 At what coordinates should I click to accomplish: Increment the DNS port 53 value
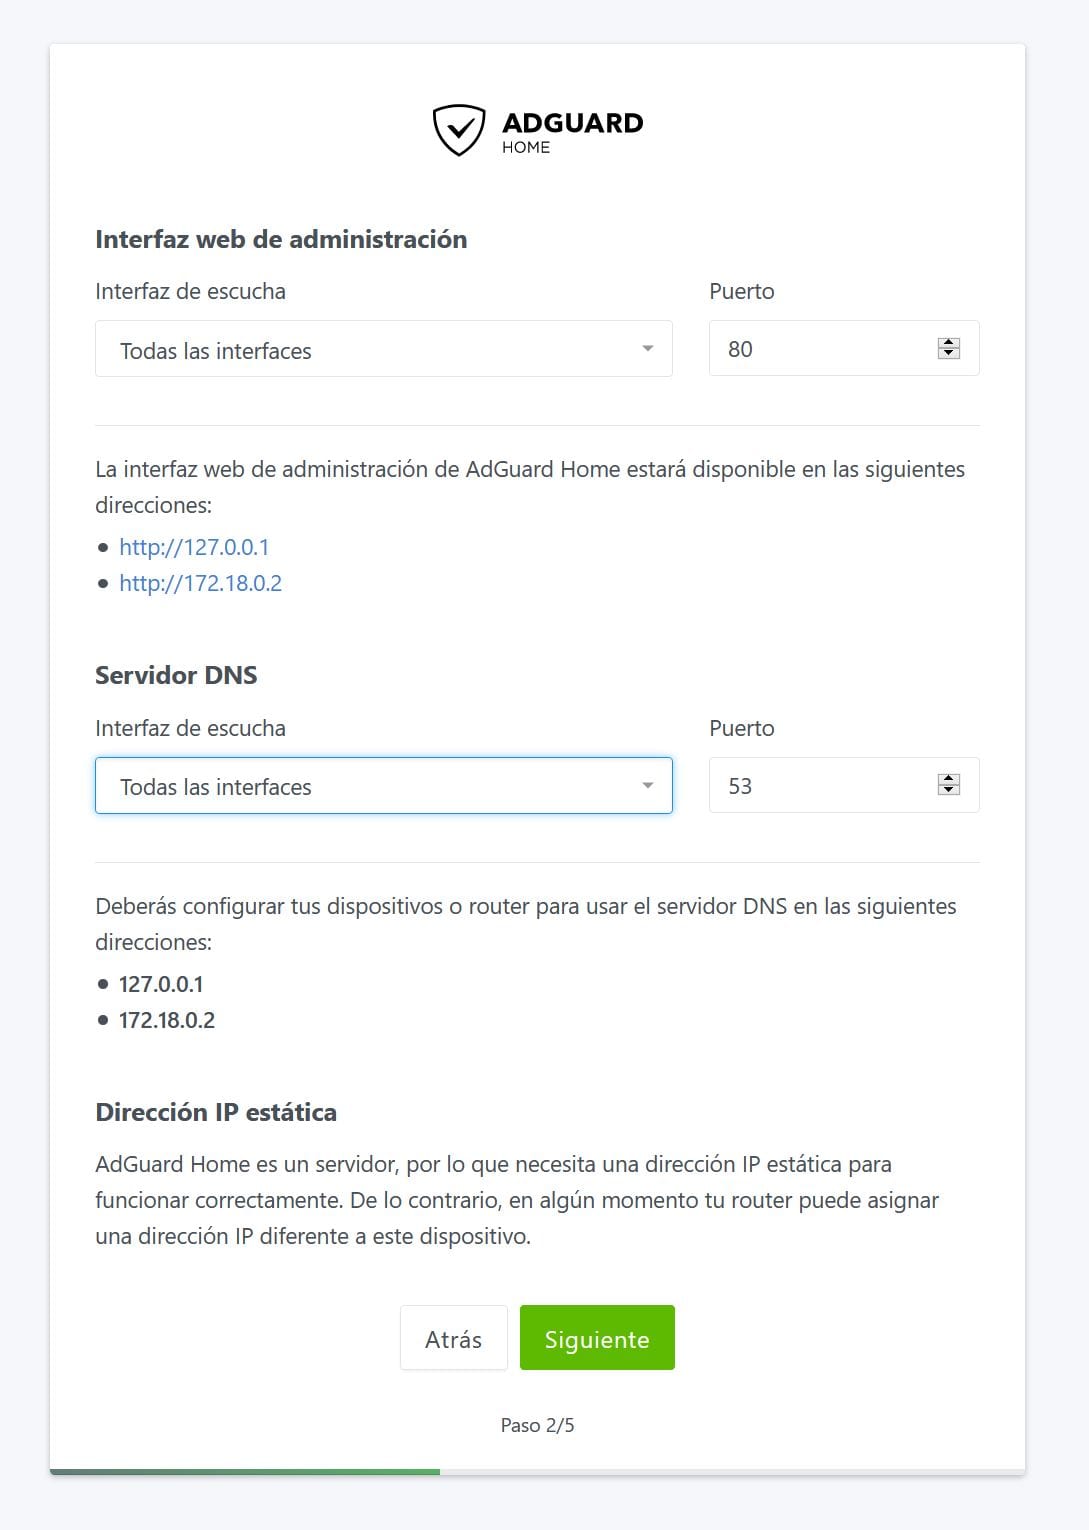pos(949,780)
